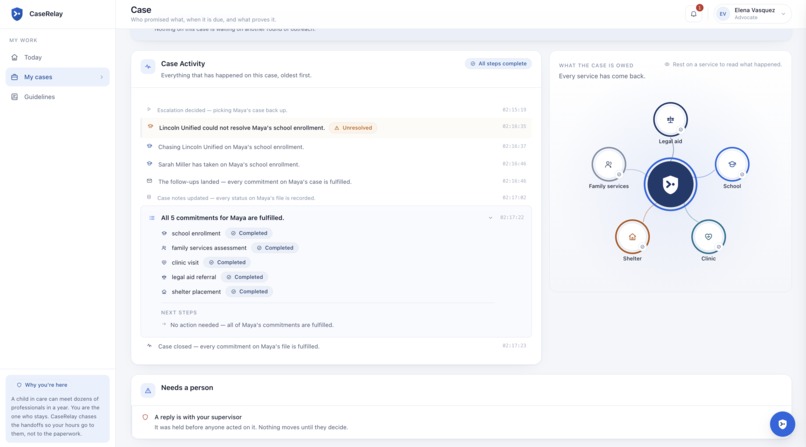The image size is (806, 447).
Task: Click Rest on a service hint text
Action: pos(727,65)
